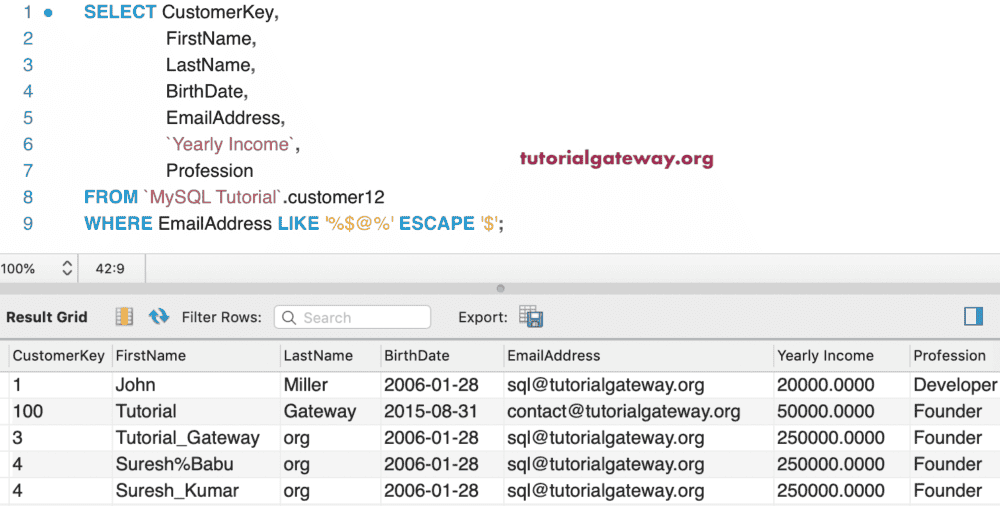Click the LastName column header
The width and height of the screenshot is (1000, 506).
coord(318,355)
